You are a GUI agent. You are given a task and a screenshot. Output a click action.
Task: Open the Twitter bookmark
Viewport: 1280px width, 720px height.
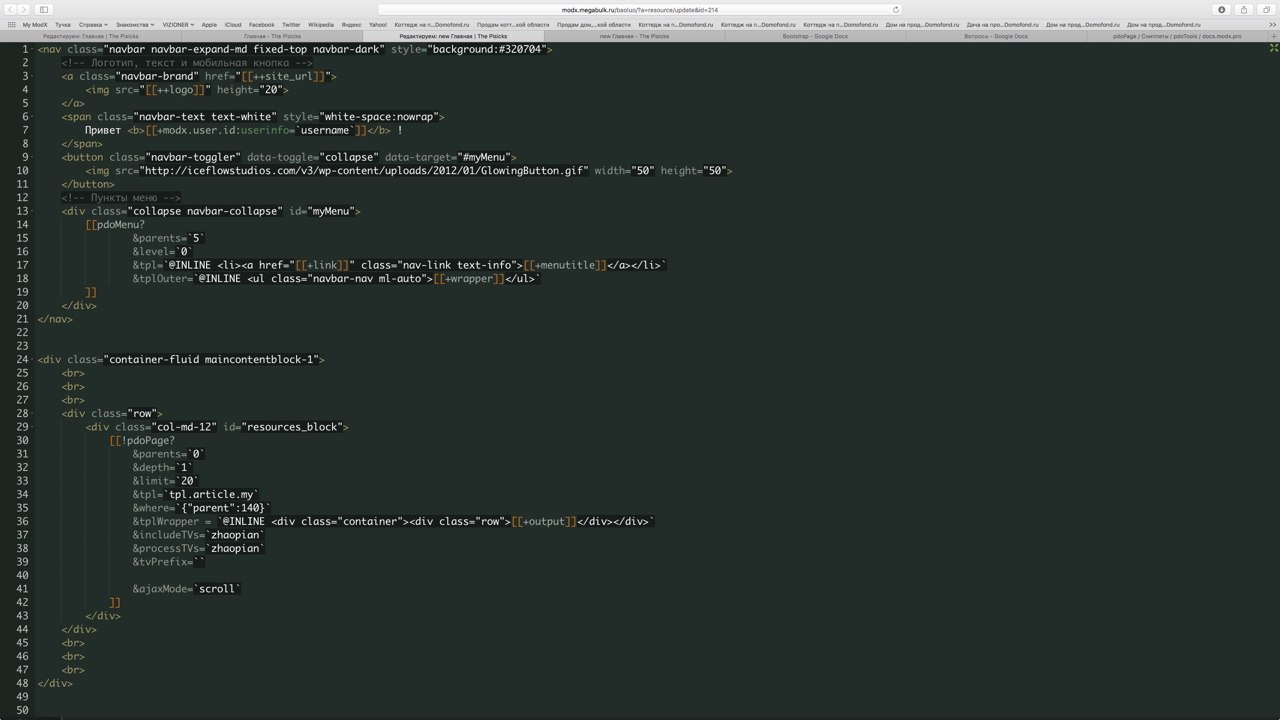click(291, 24)
